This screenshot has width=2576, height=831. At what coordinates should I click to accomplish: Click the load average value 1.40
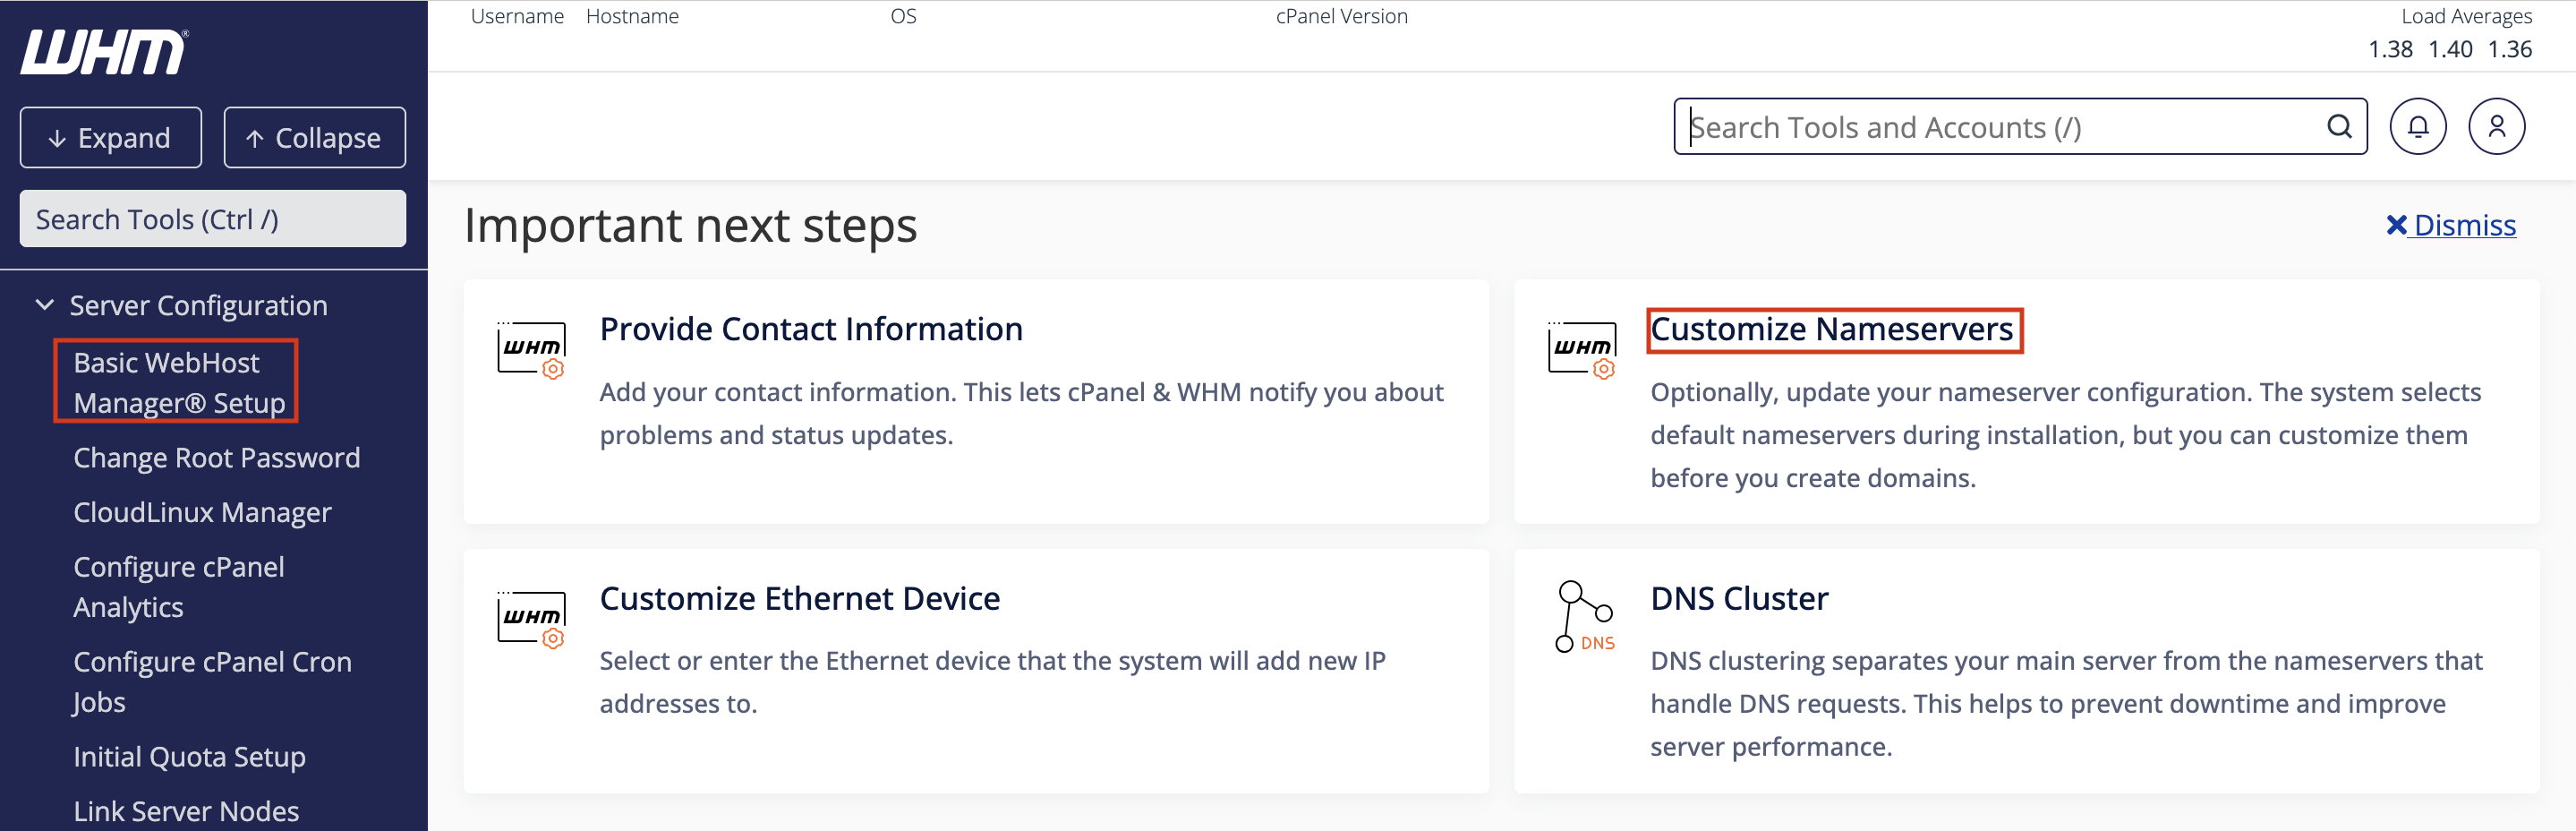(2450, 49)
